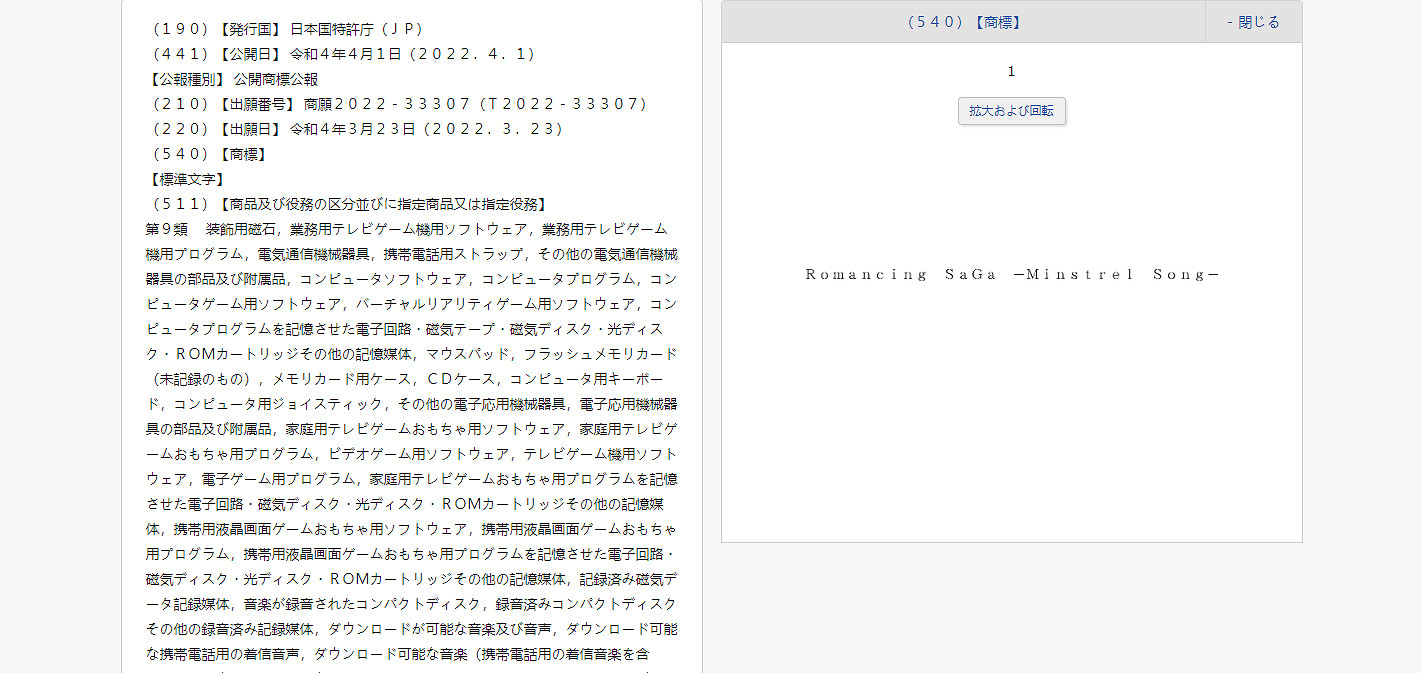
Task: Click the (220)【出願日】 filing date line
Action: click(355, 129)
